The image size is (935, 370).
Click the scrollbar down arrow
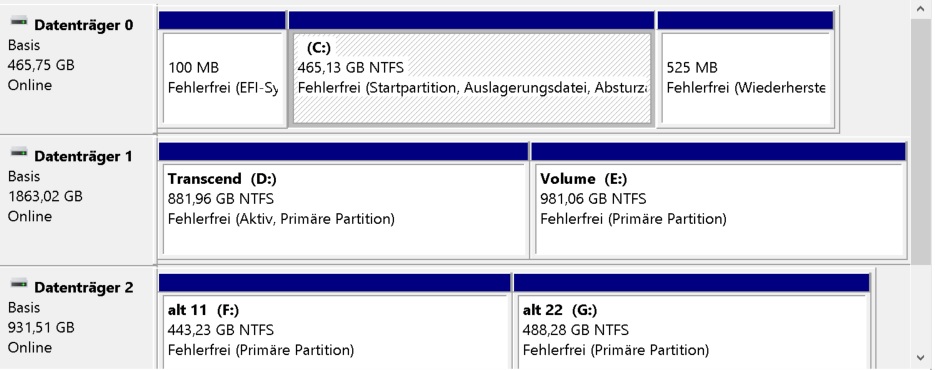(922, 358)
